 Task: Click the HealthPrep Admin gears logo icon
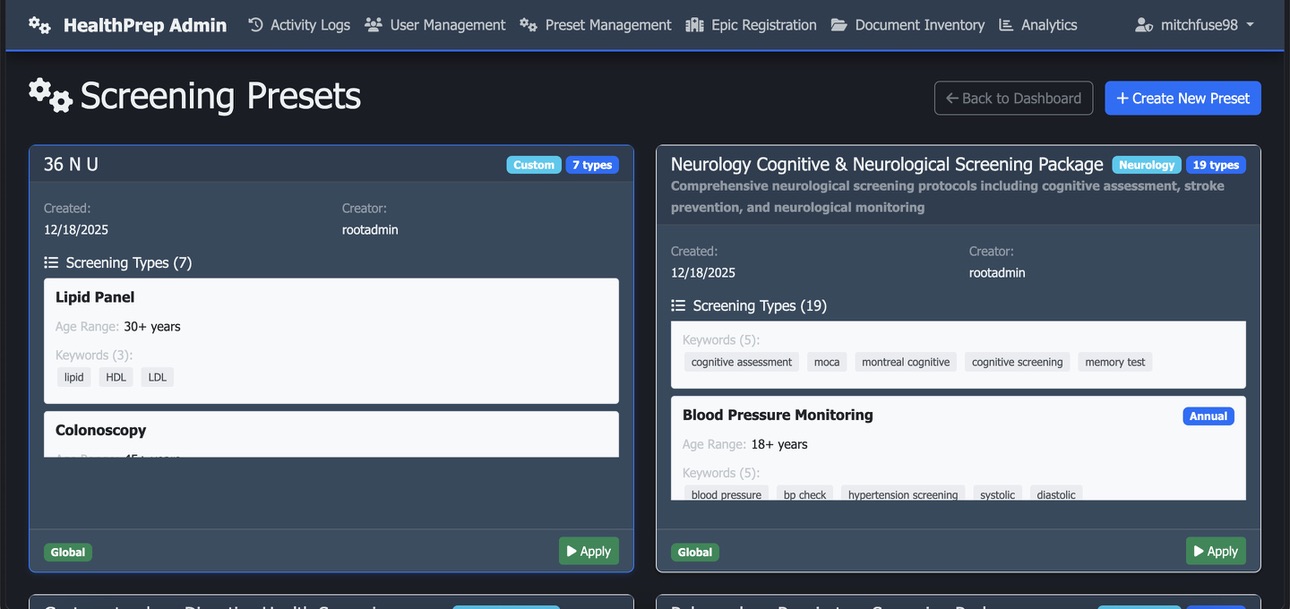pos(39,25)
